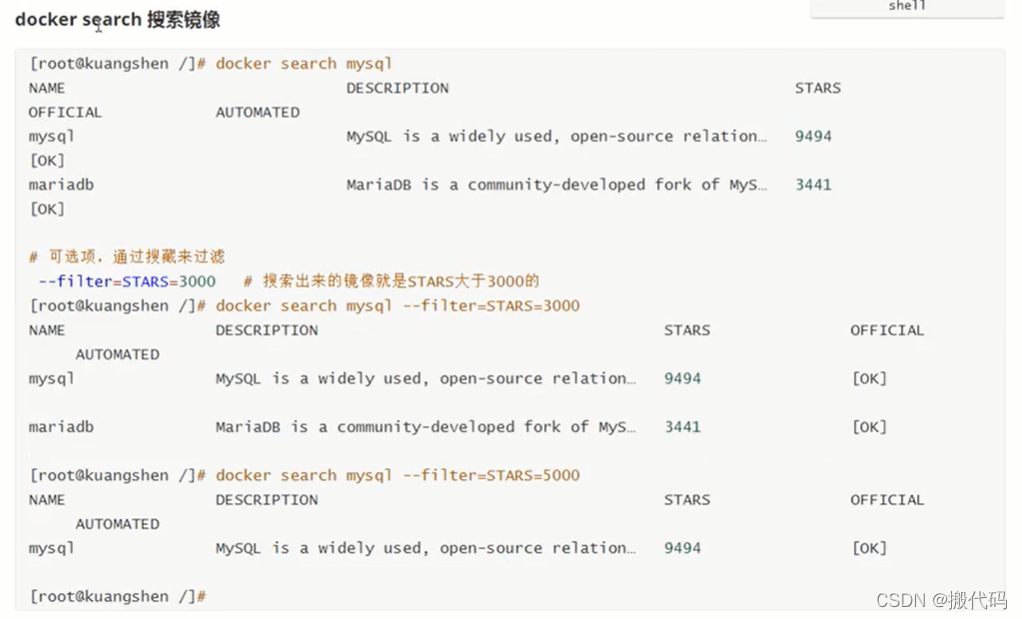
Task: Click the [OK] in the STARS=5000 output
Action: coord(869,549)
